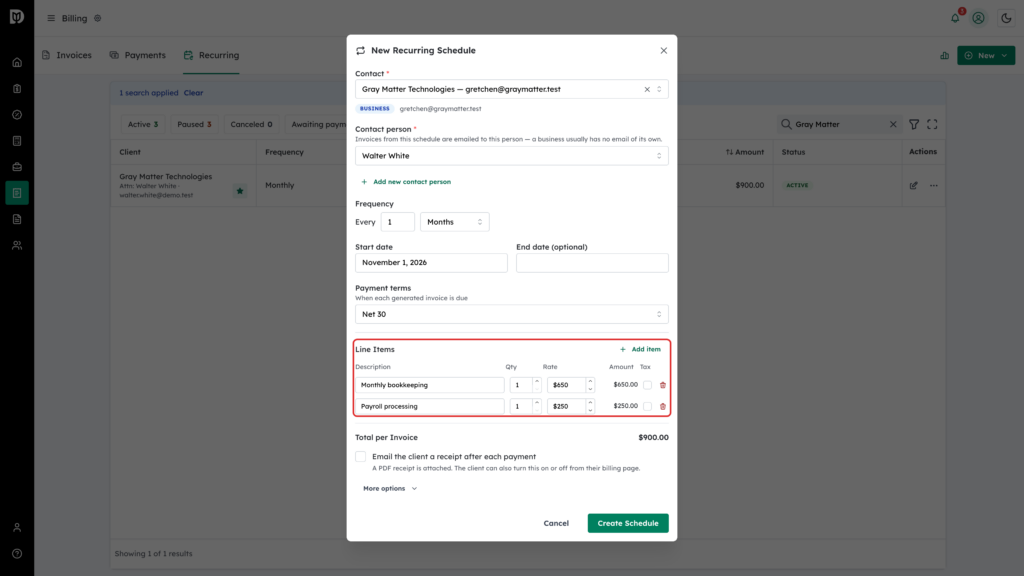
Task: Switch to the Payments tab
Action: [x=138, y=56]
